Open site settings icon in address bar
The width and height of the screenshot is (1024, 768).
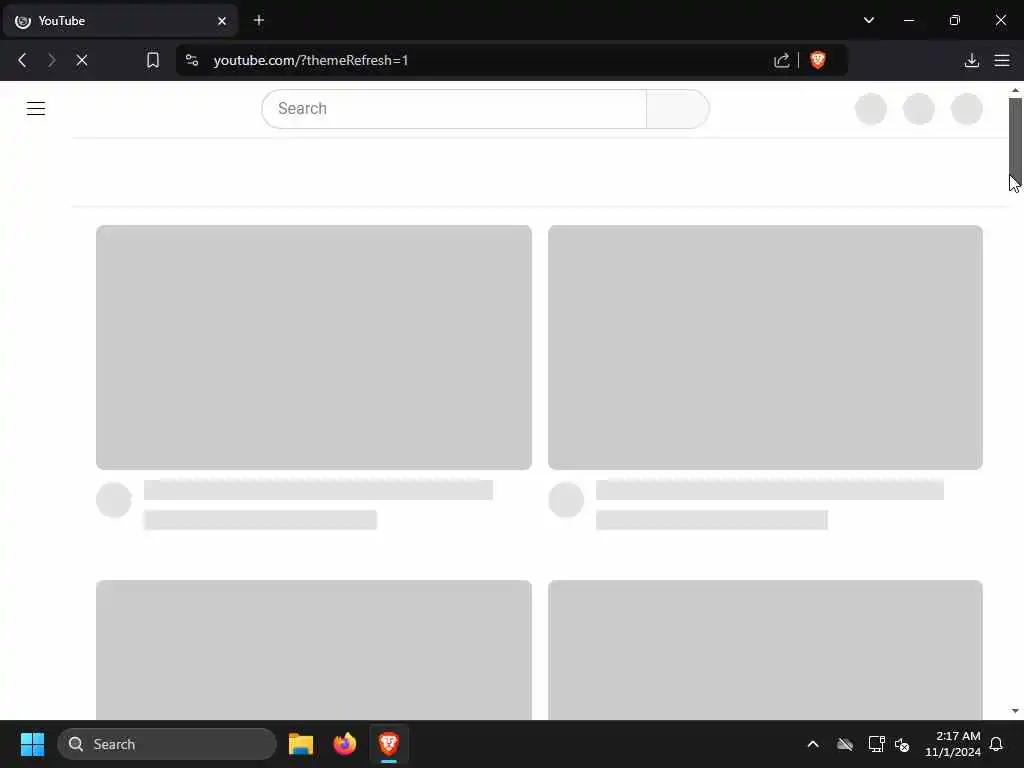pos(192,60)
